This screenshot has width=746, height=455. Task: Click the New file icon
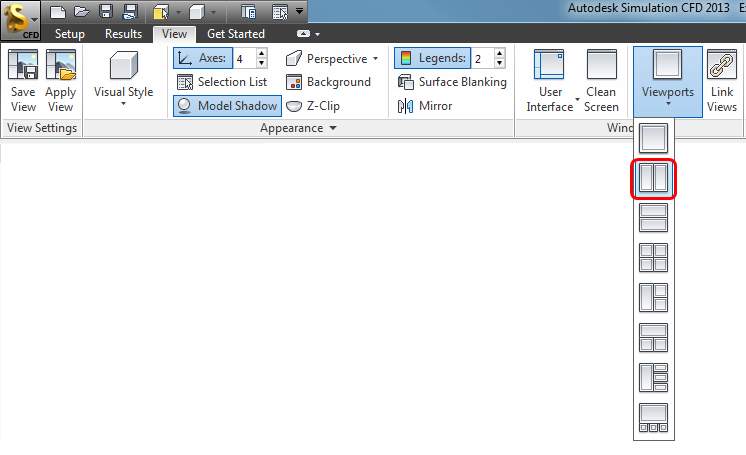click(x=57, y=11)
